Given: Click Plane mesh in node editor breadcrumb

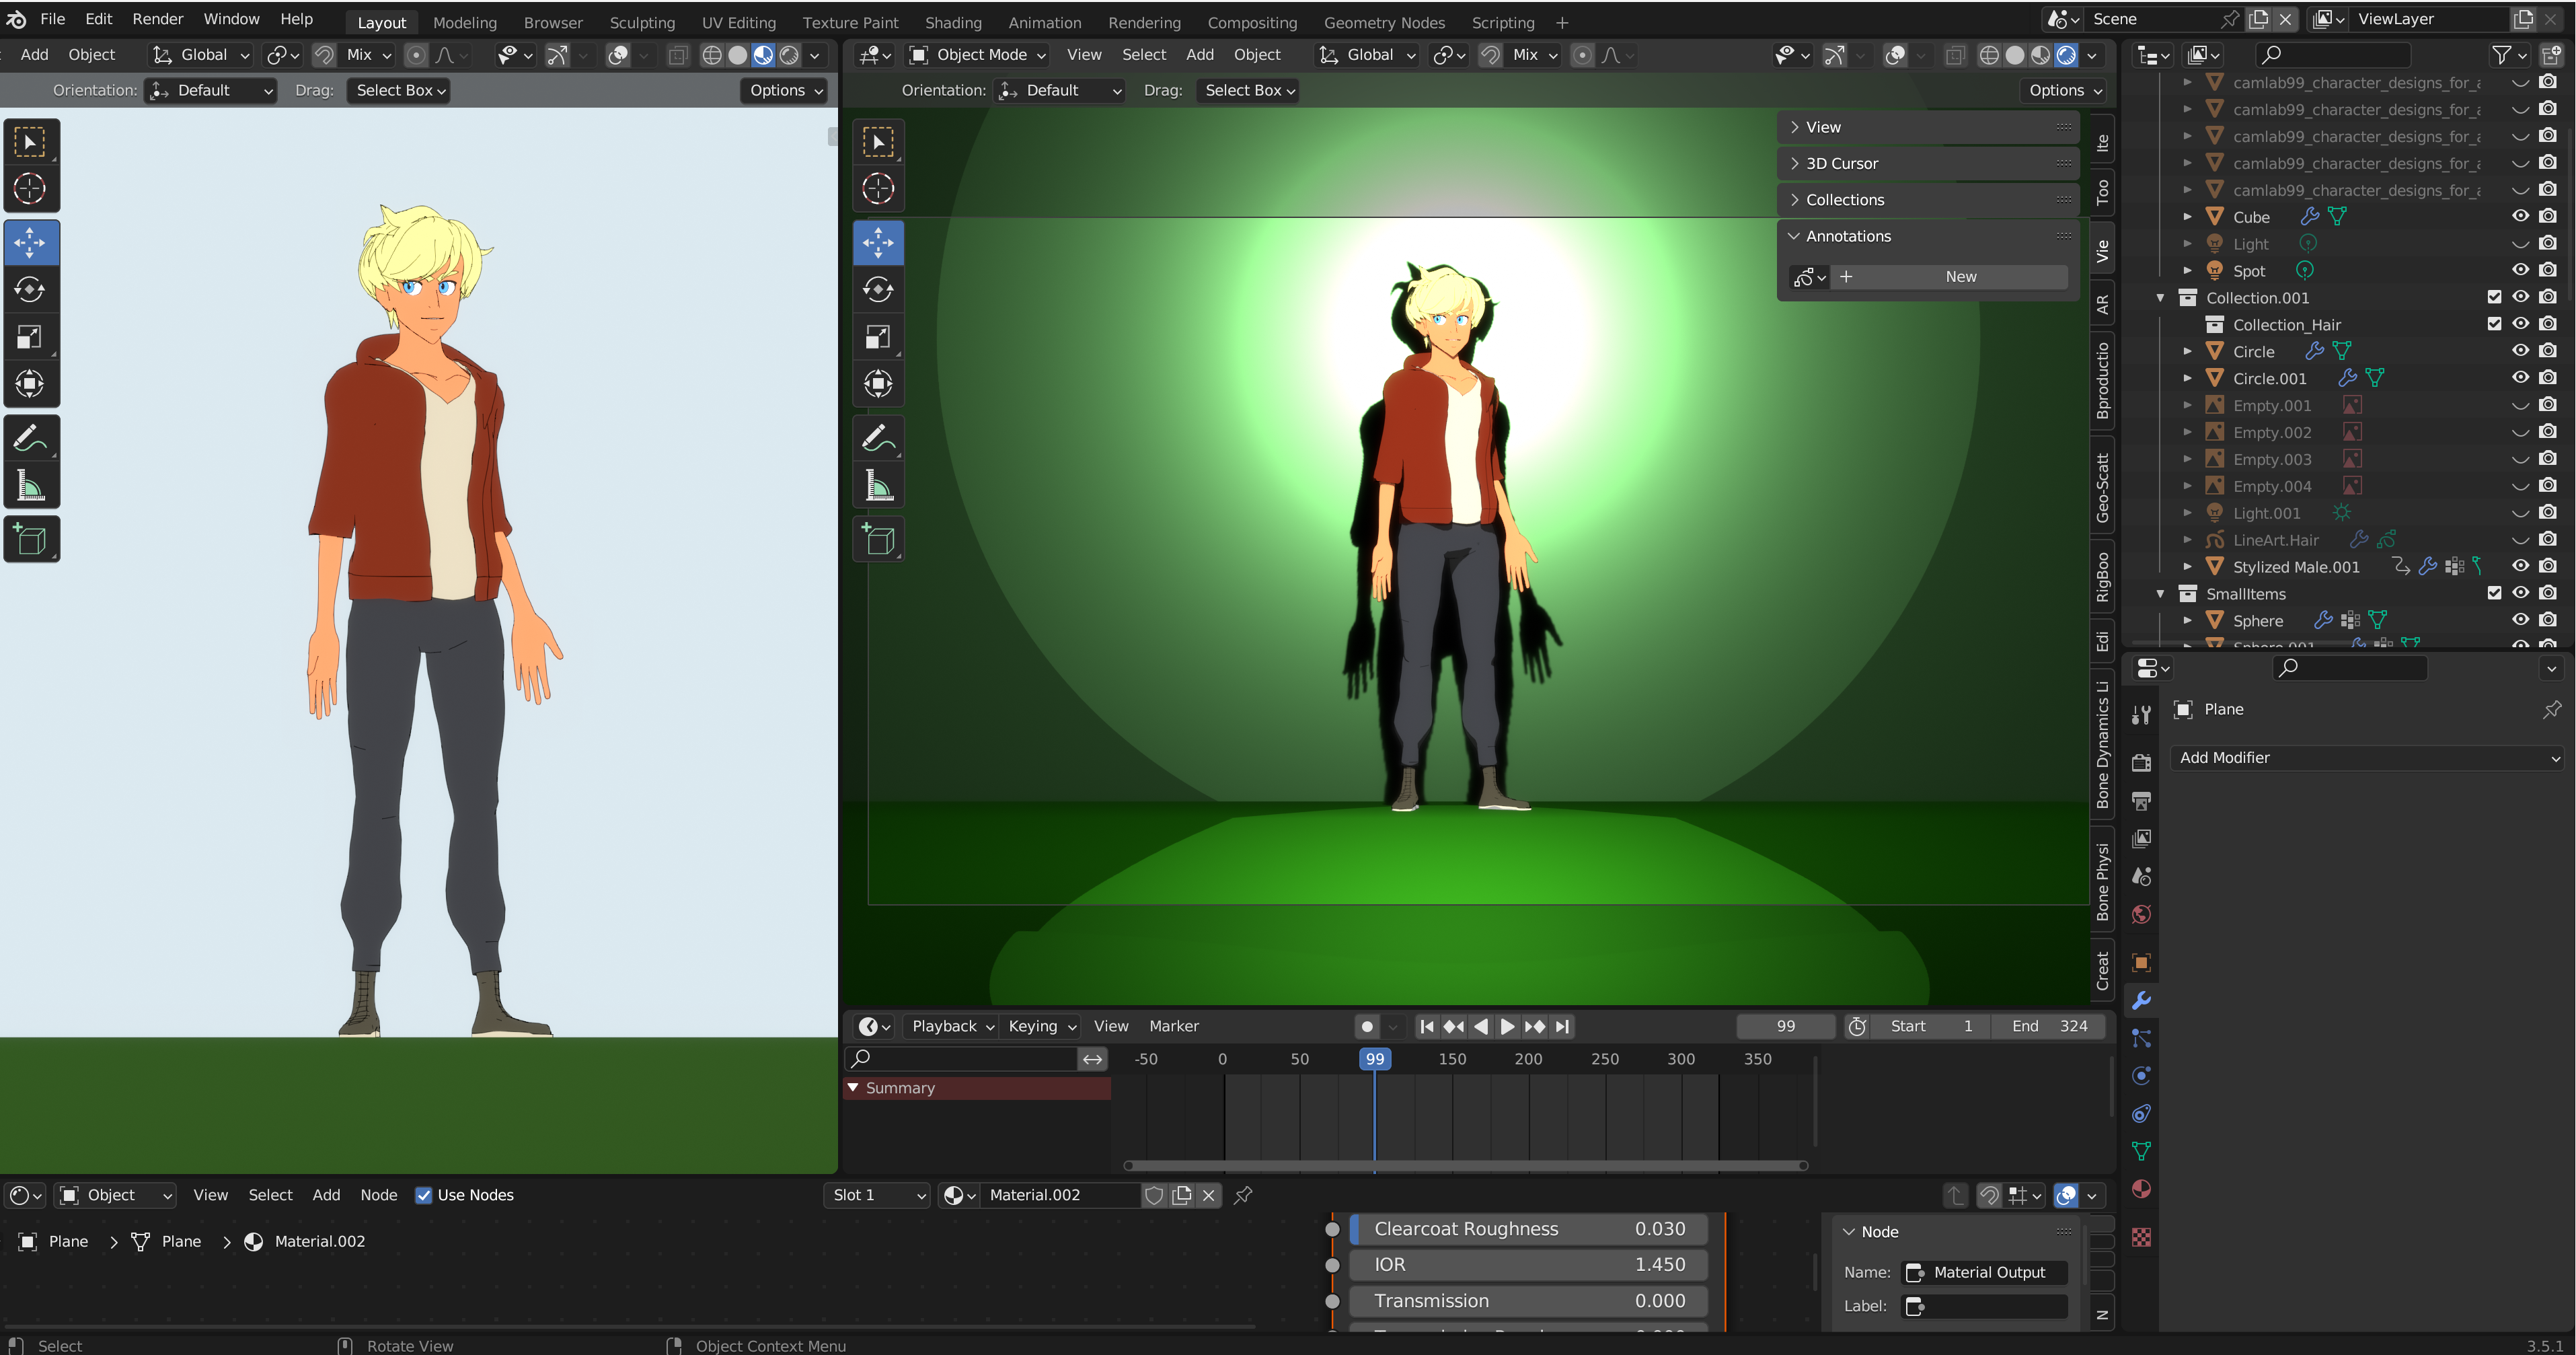Looking at the screenshot, I should tap(168, 1241).
